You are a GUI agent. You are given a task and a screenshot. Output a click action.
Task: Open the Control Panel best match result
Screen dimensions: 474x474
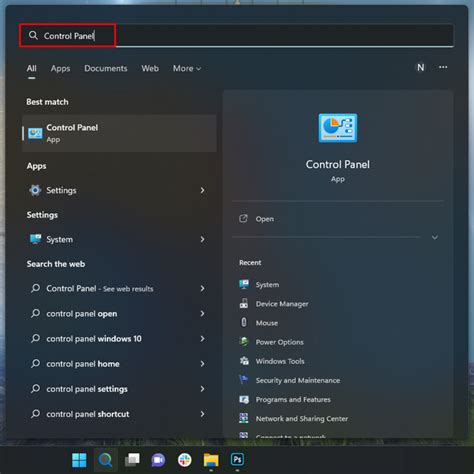click(x=119, y=133)
